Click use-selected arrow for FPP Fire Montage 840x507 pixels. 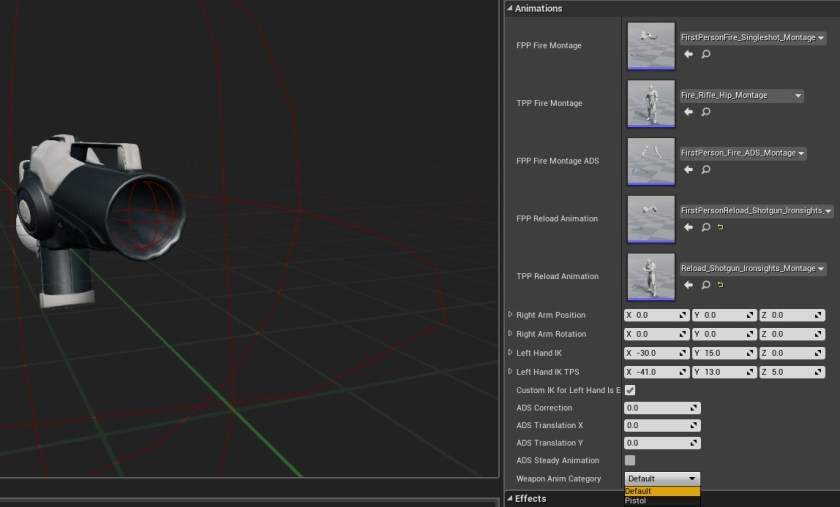click(x=688, y=55)
